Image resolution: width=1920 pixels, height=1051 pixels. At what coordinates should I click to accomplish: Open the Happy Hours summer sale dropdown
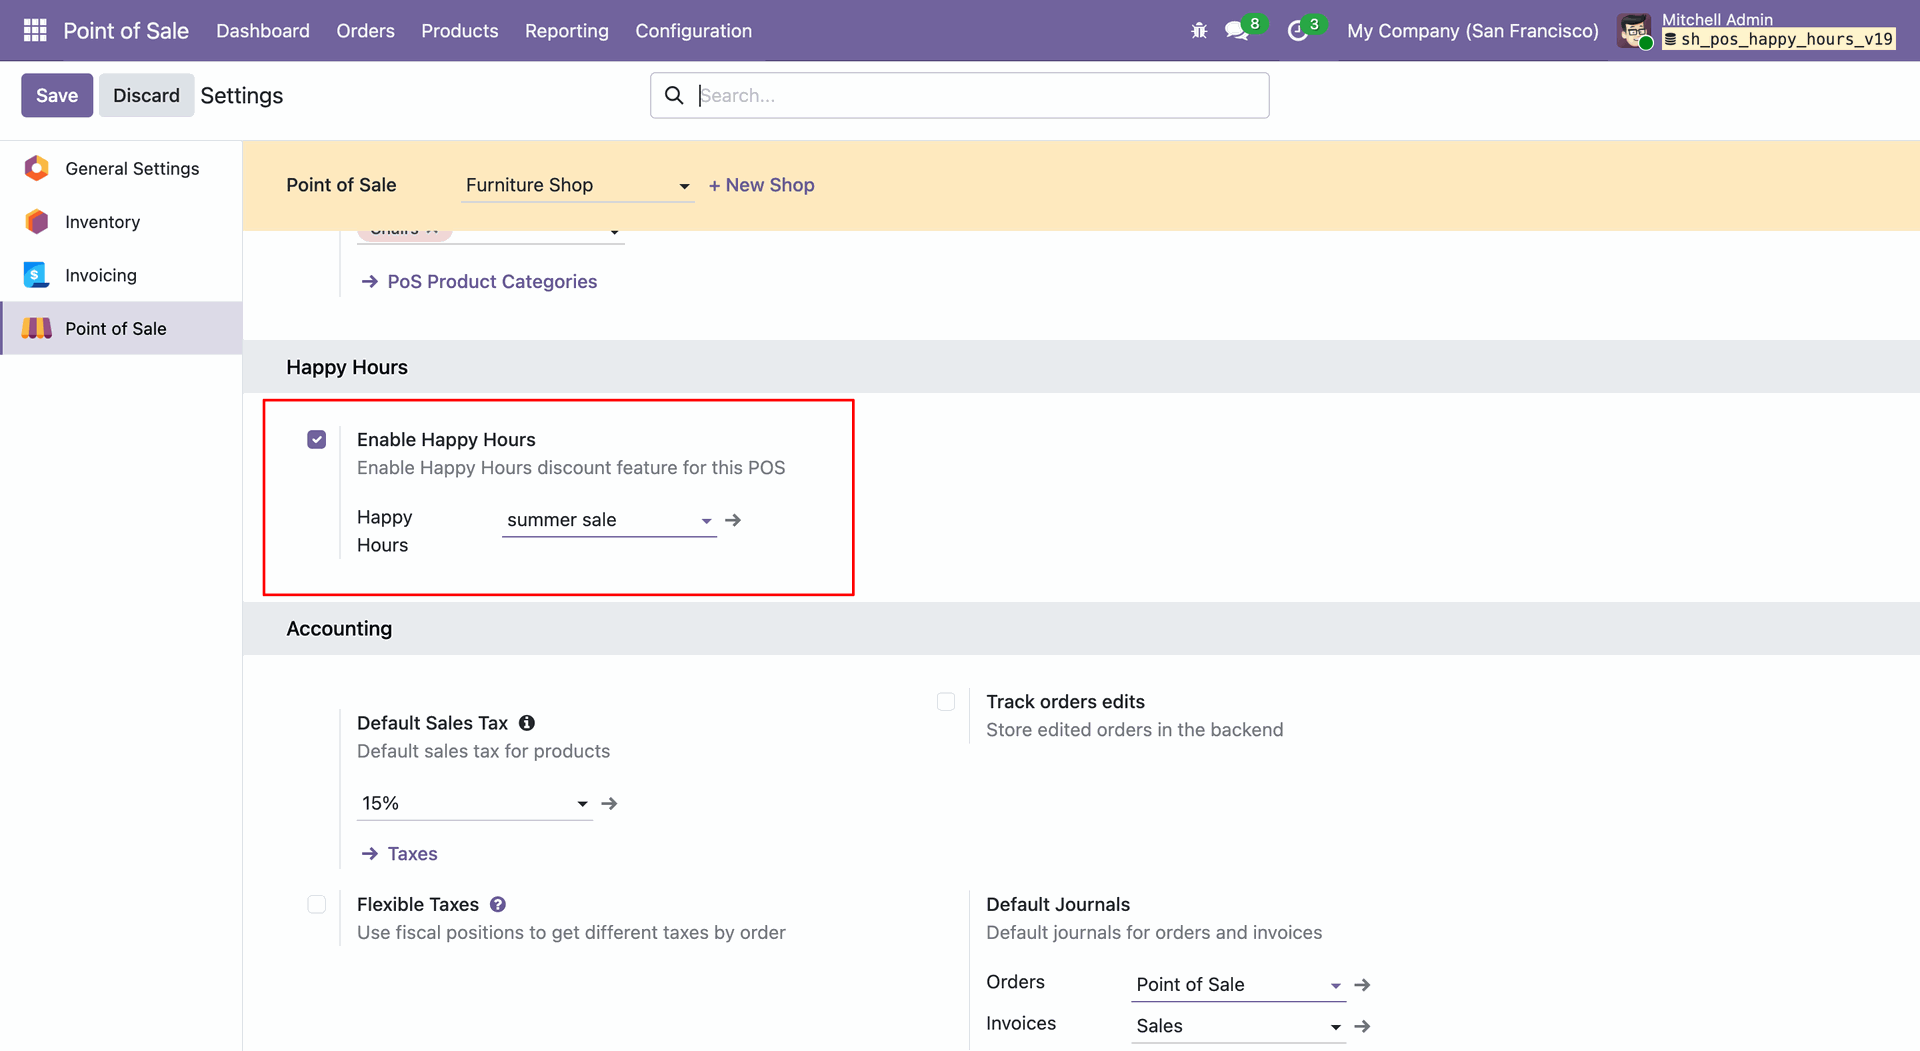click(x=608, y=521)
